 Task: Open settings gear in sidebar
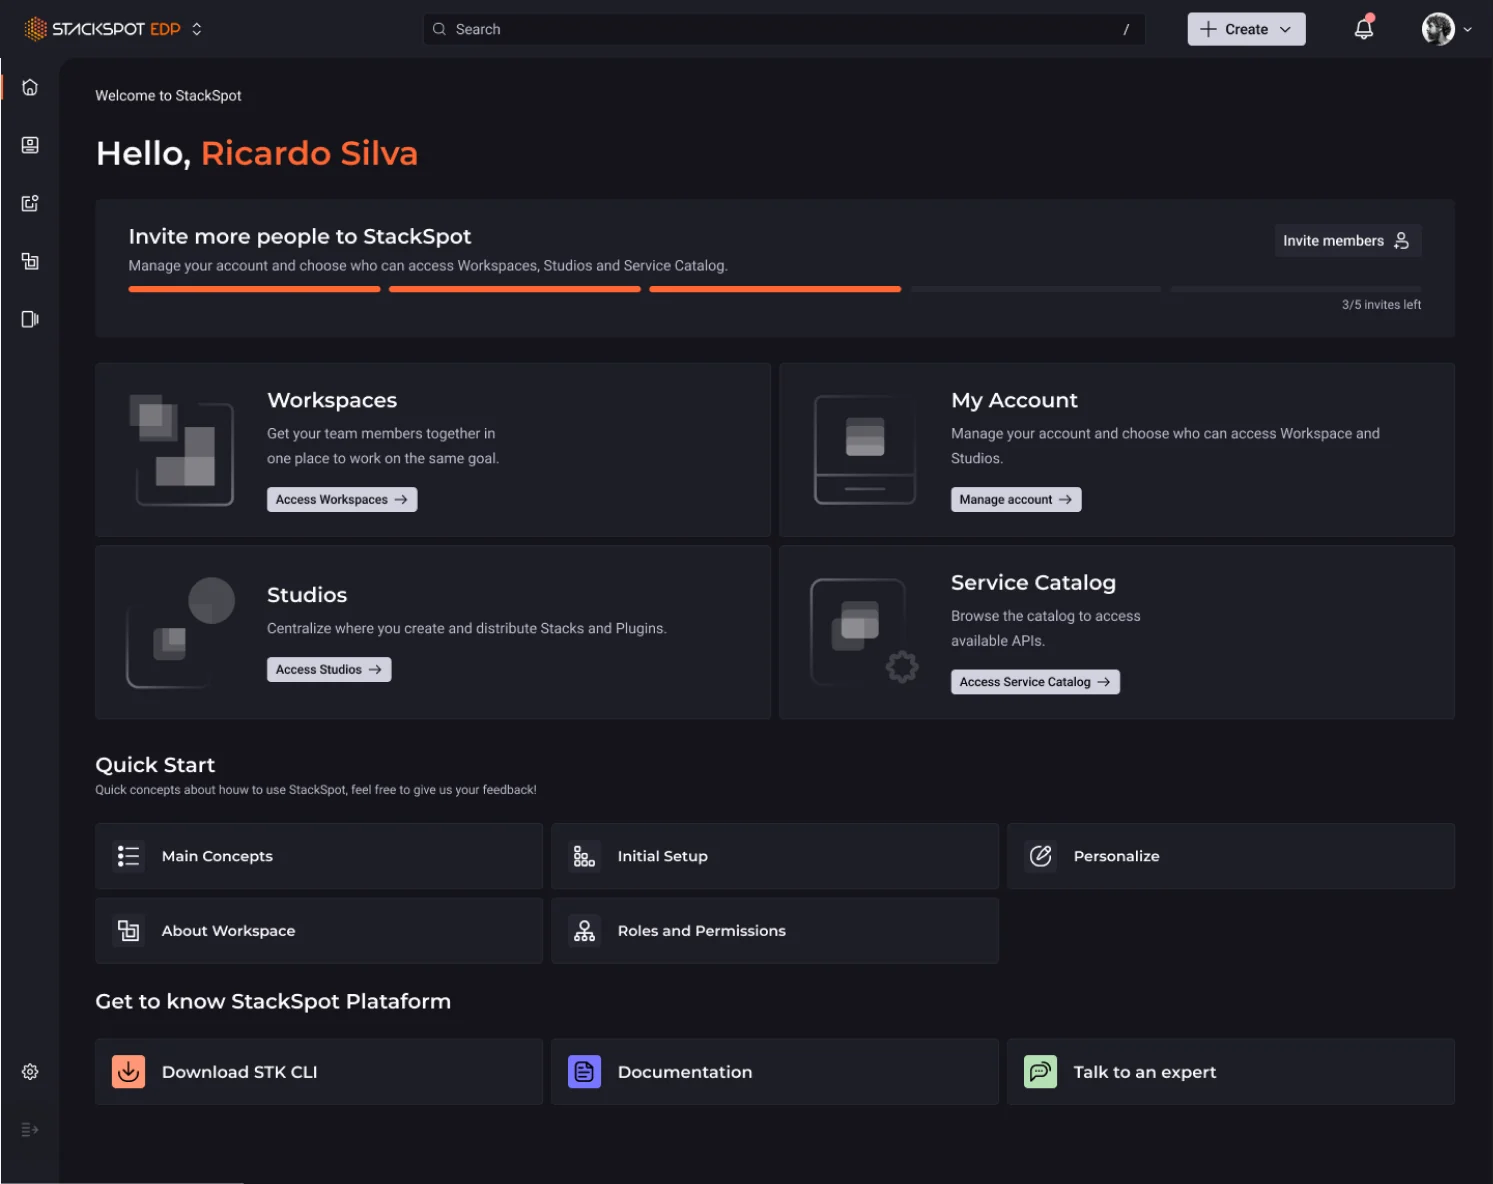(30, 1071)
